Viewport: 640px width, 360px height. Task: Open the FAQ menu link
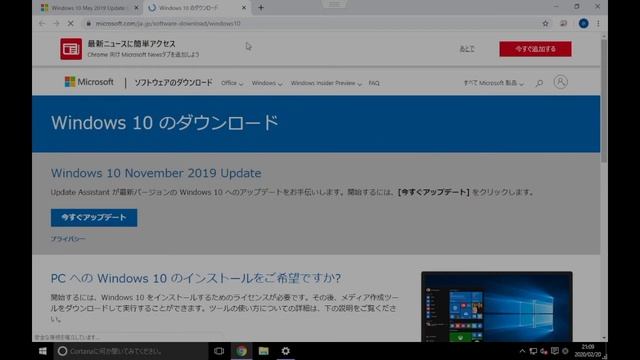coord(374,83)
